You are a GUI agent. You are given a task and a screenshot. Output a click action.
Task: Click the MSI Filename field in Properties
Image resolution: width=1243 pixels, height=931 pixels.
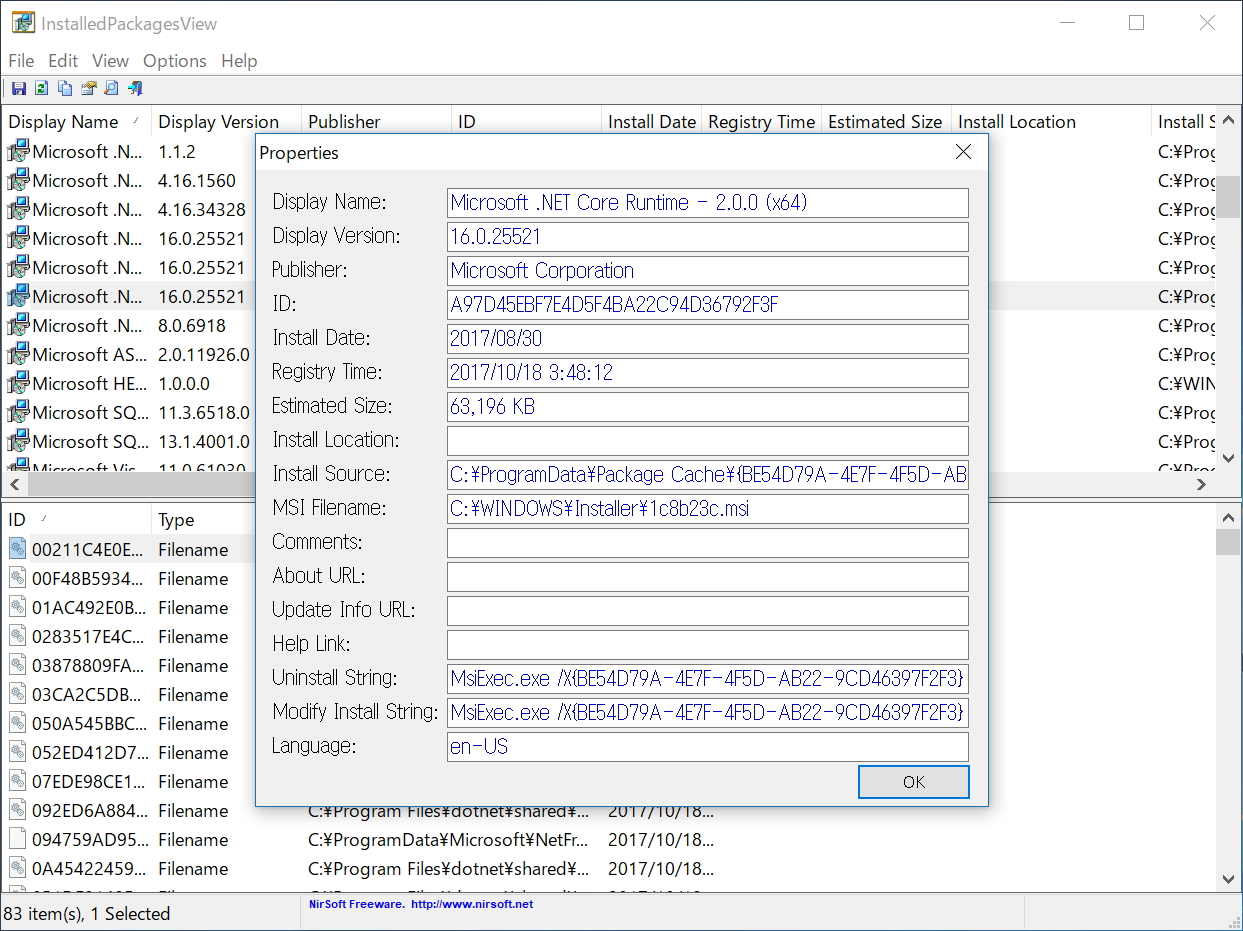click(708, 508)
